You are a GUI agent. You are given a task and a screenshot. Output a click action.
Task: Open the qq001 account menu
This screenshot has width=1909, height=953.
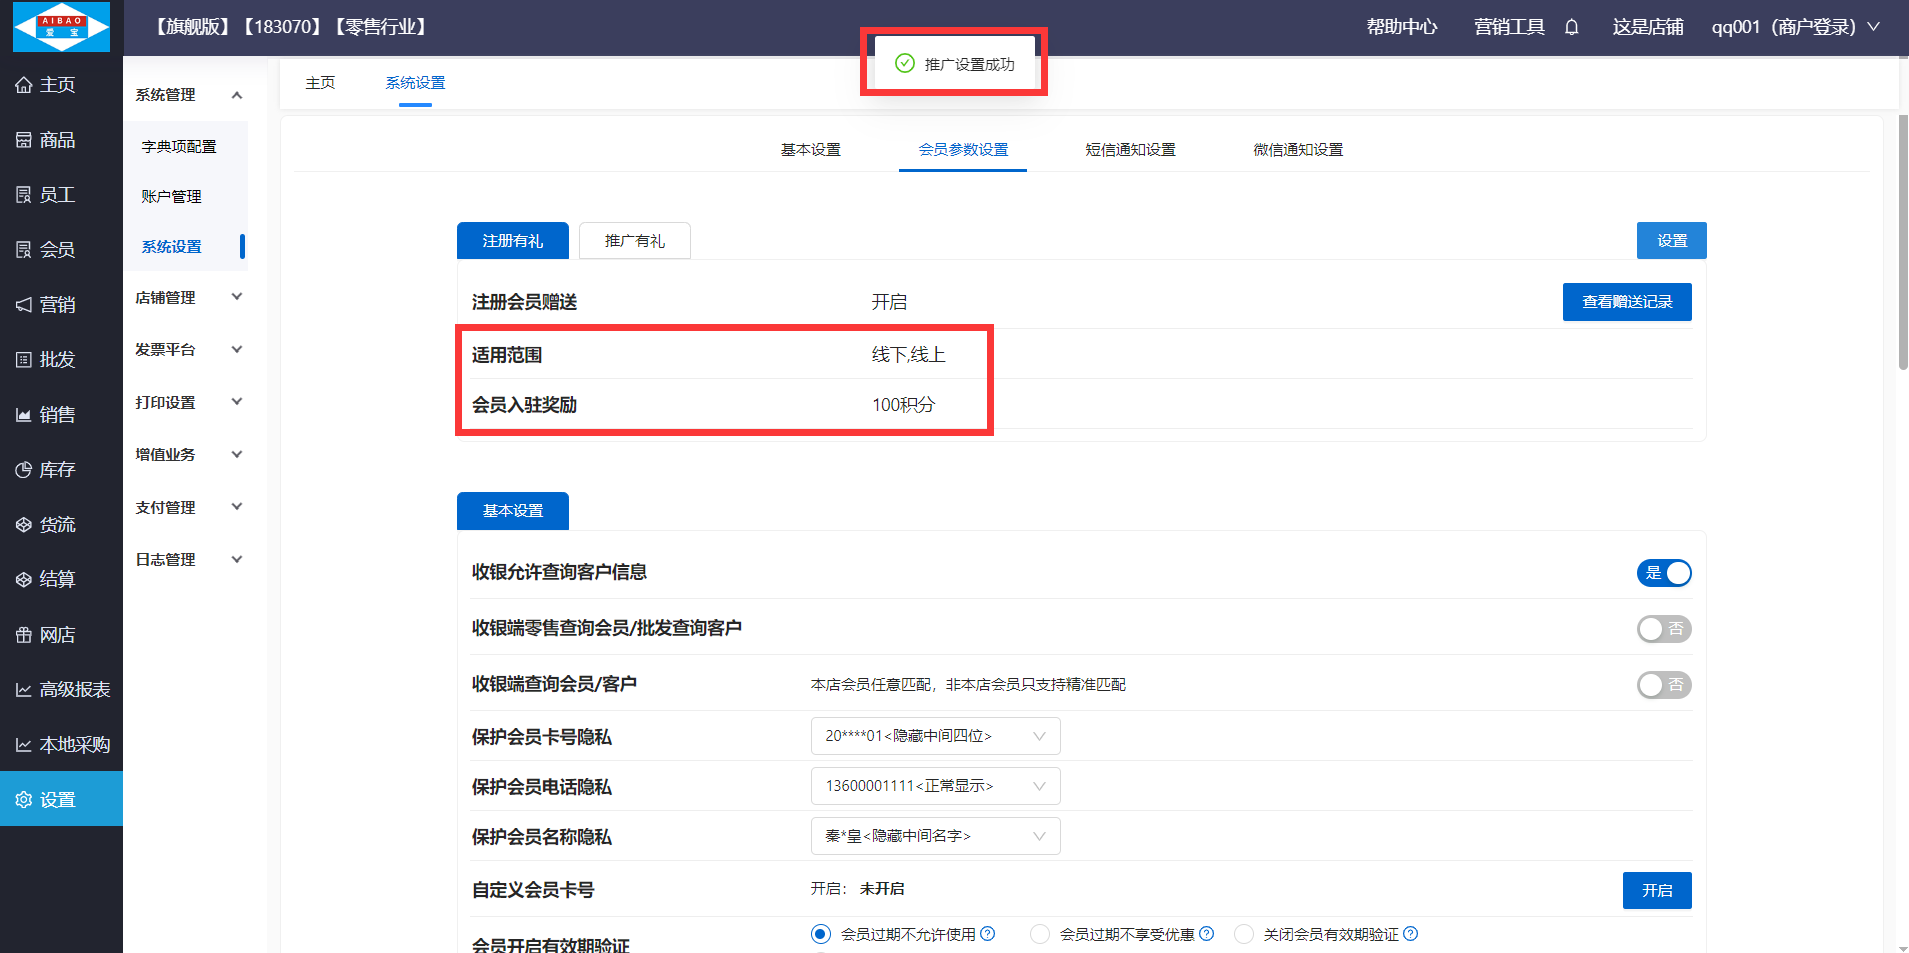1795,27
